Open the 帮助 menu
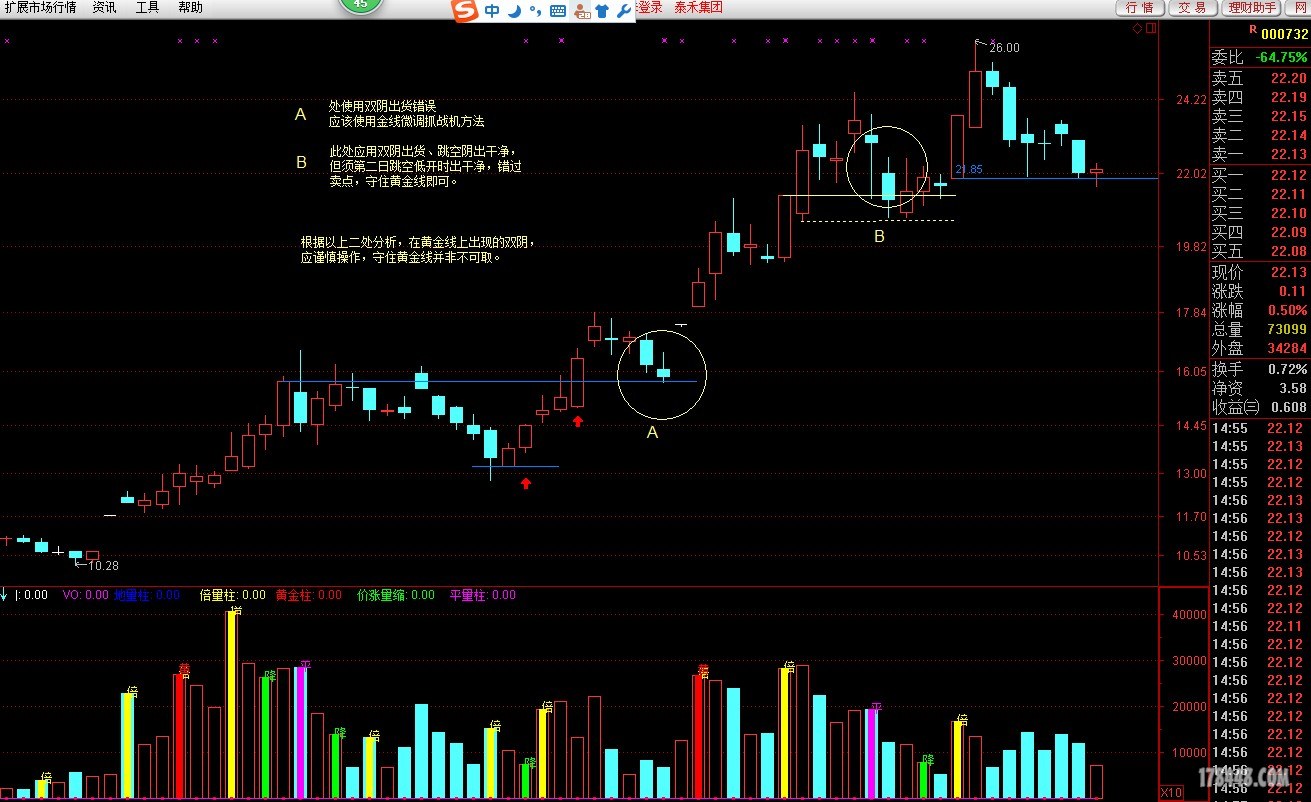 (190, 7)
